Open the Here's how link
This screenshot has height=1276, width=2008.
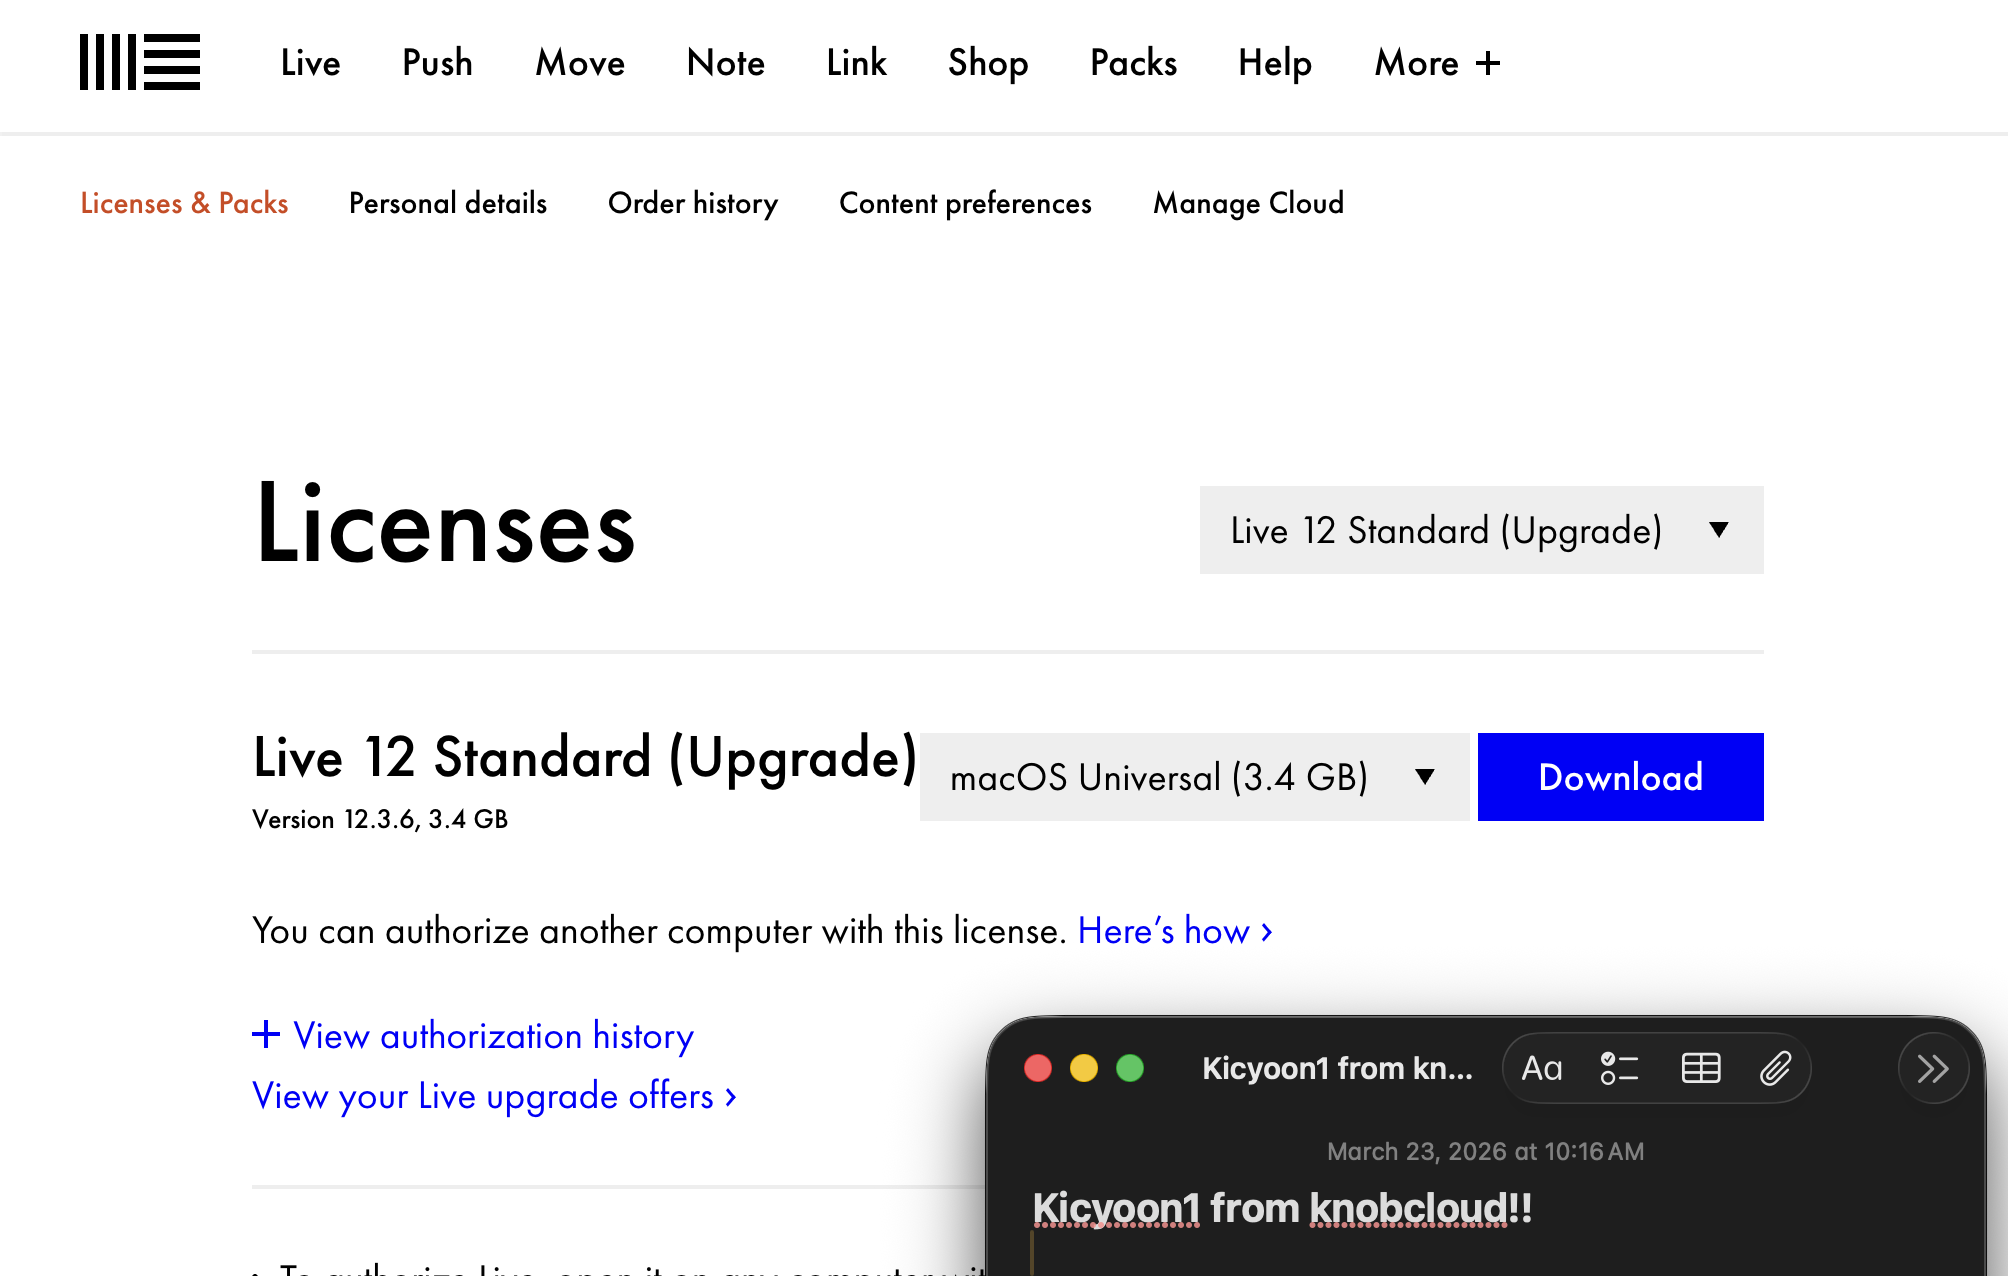coord(1175,931)
